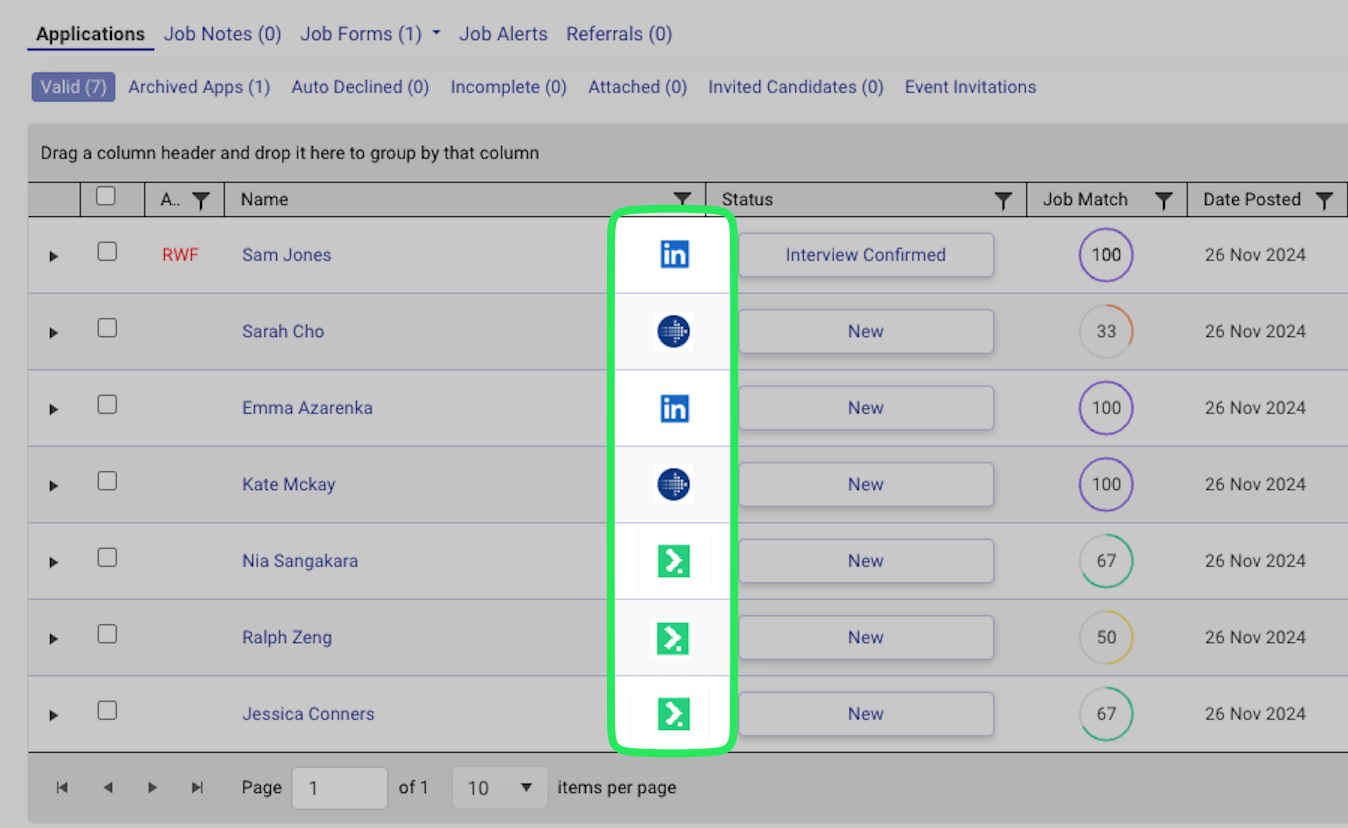
Task: Select the checkbox for Sam Jones
Action: (x=107, y=252)
